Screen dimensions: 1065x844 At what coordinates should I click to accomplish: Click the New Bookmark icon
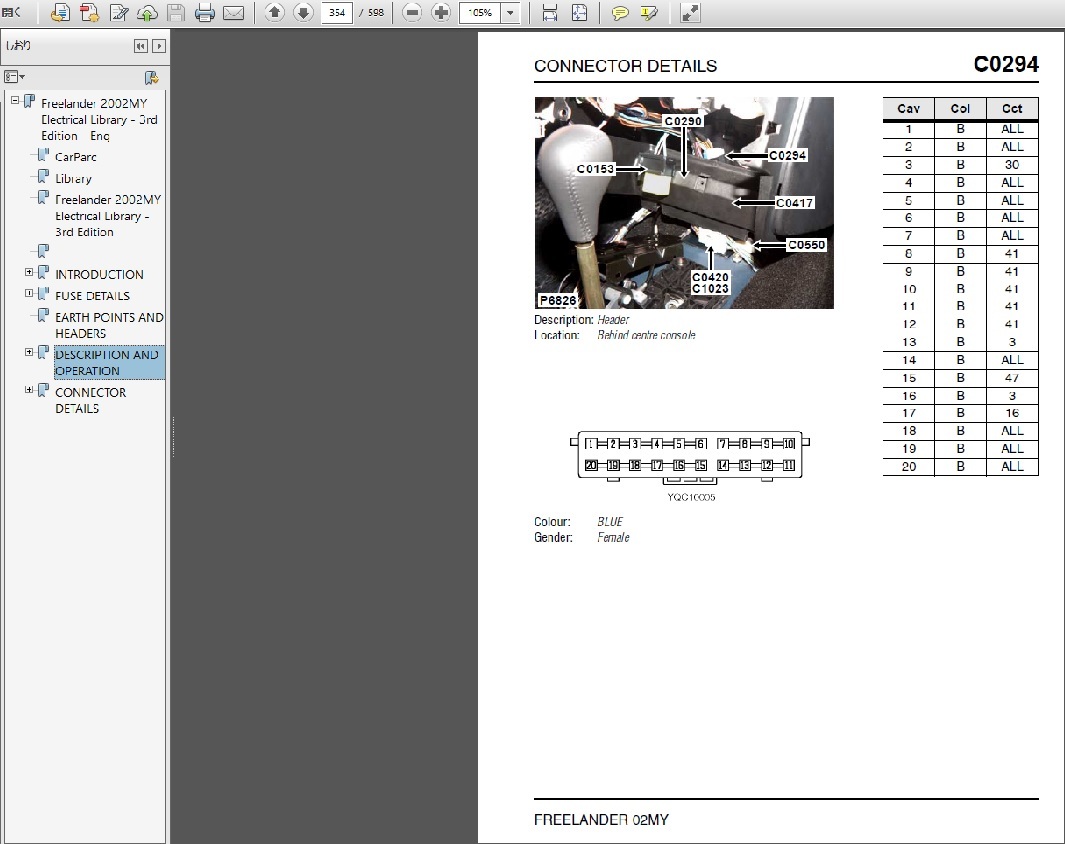click(x=151, y=77)
